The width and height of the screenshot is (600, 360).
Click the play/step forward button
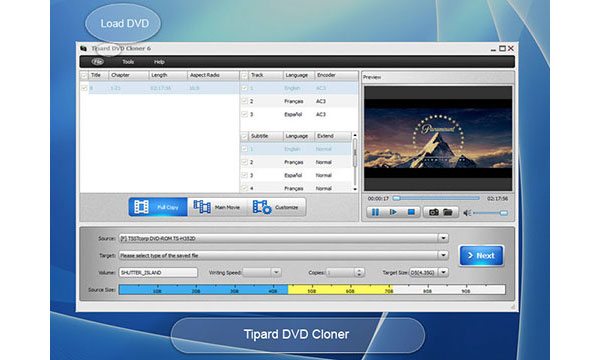tap(393, 212)
